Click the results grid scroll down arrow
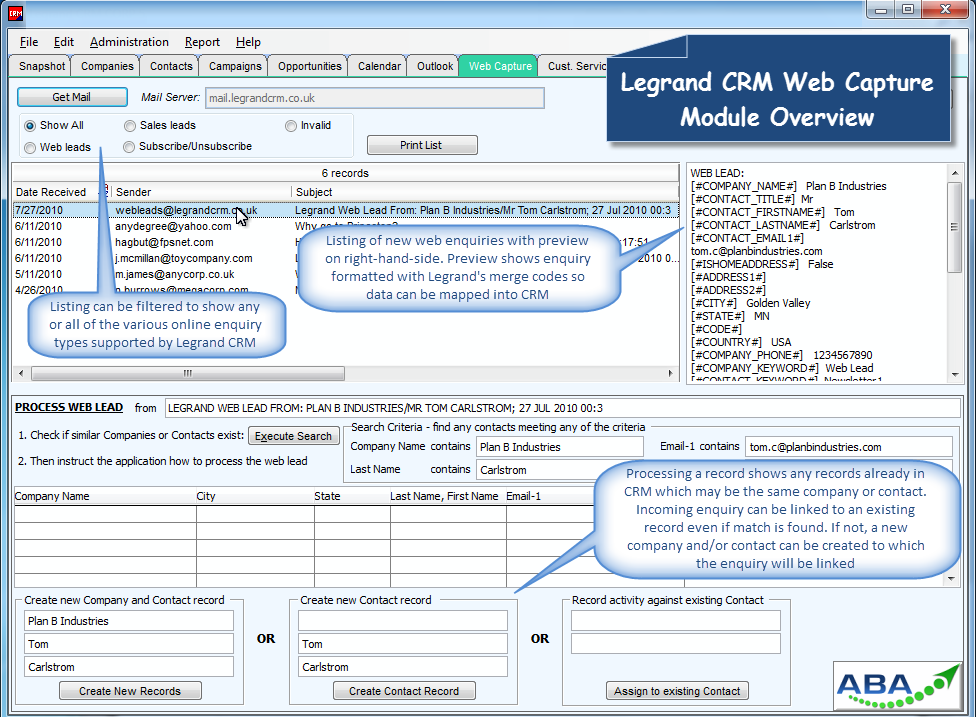This screenshot has height=717, width=976. [950, 579]
